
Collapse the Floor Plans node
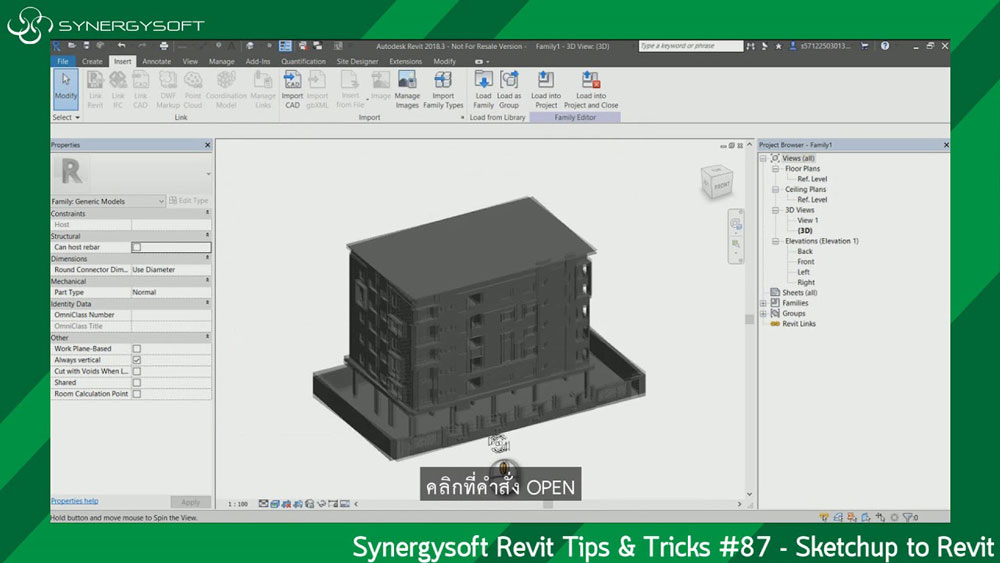point(776,169)
